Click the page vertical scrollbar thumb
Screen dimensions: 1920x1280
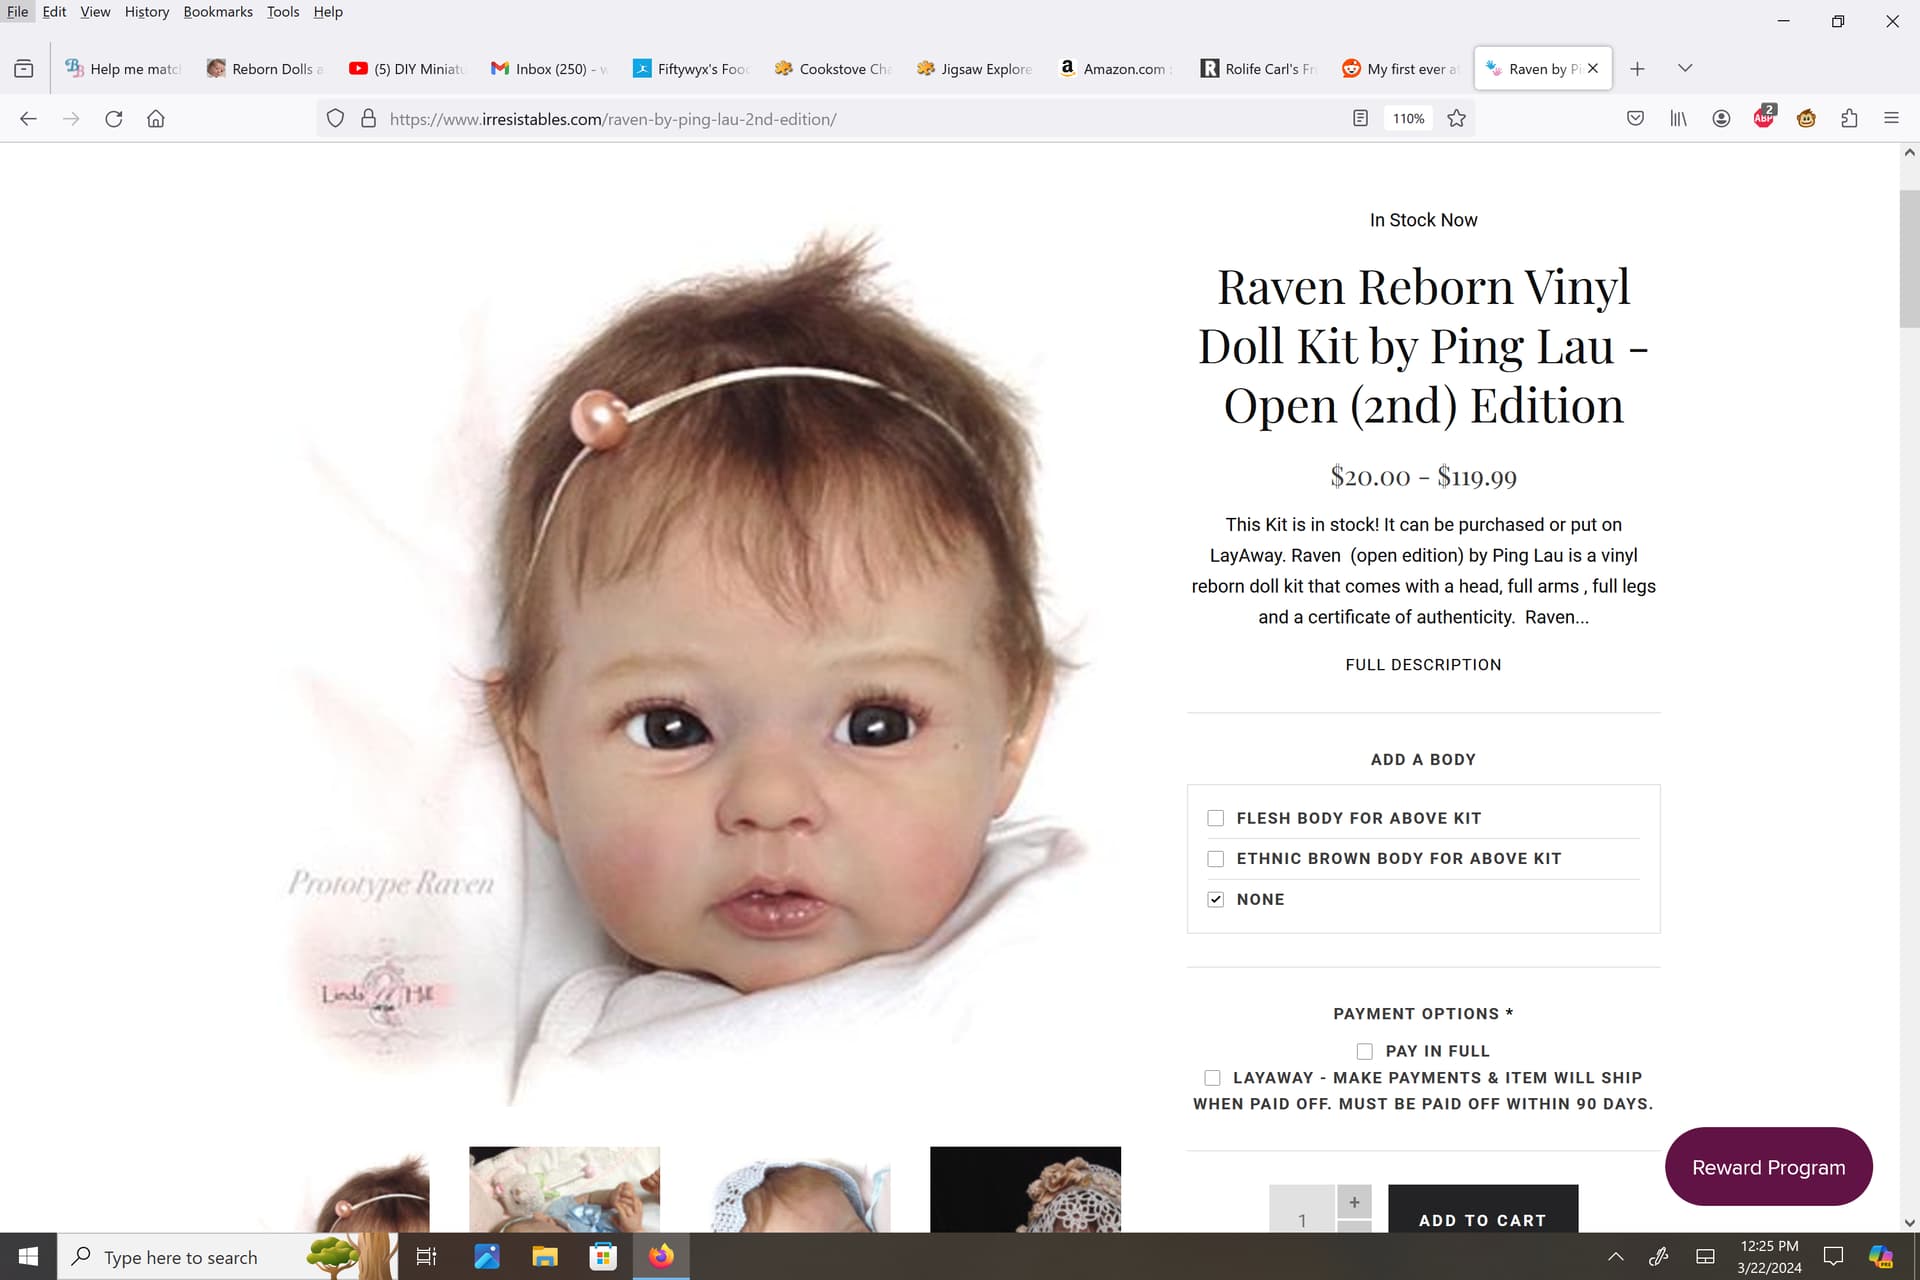point(1909,258)
